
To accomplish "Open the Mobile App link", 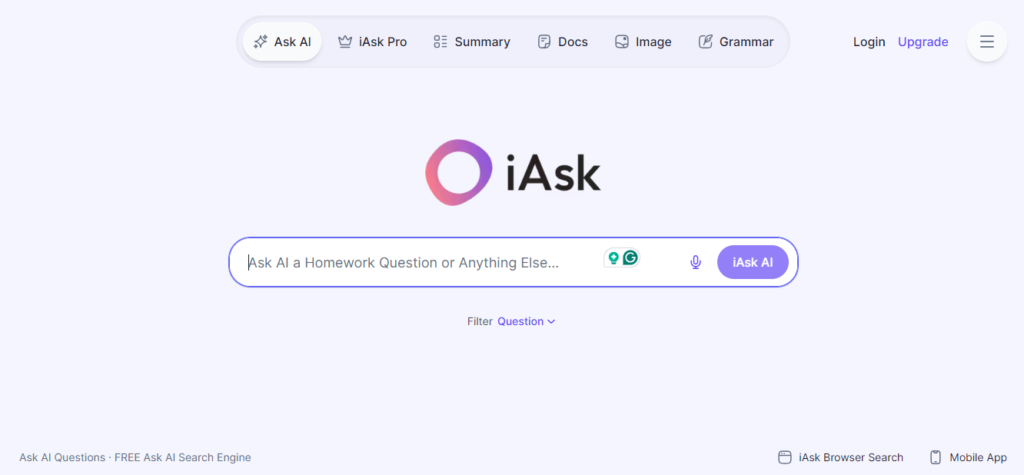I will (968, 457).
